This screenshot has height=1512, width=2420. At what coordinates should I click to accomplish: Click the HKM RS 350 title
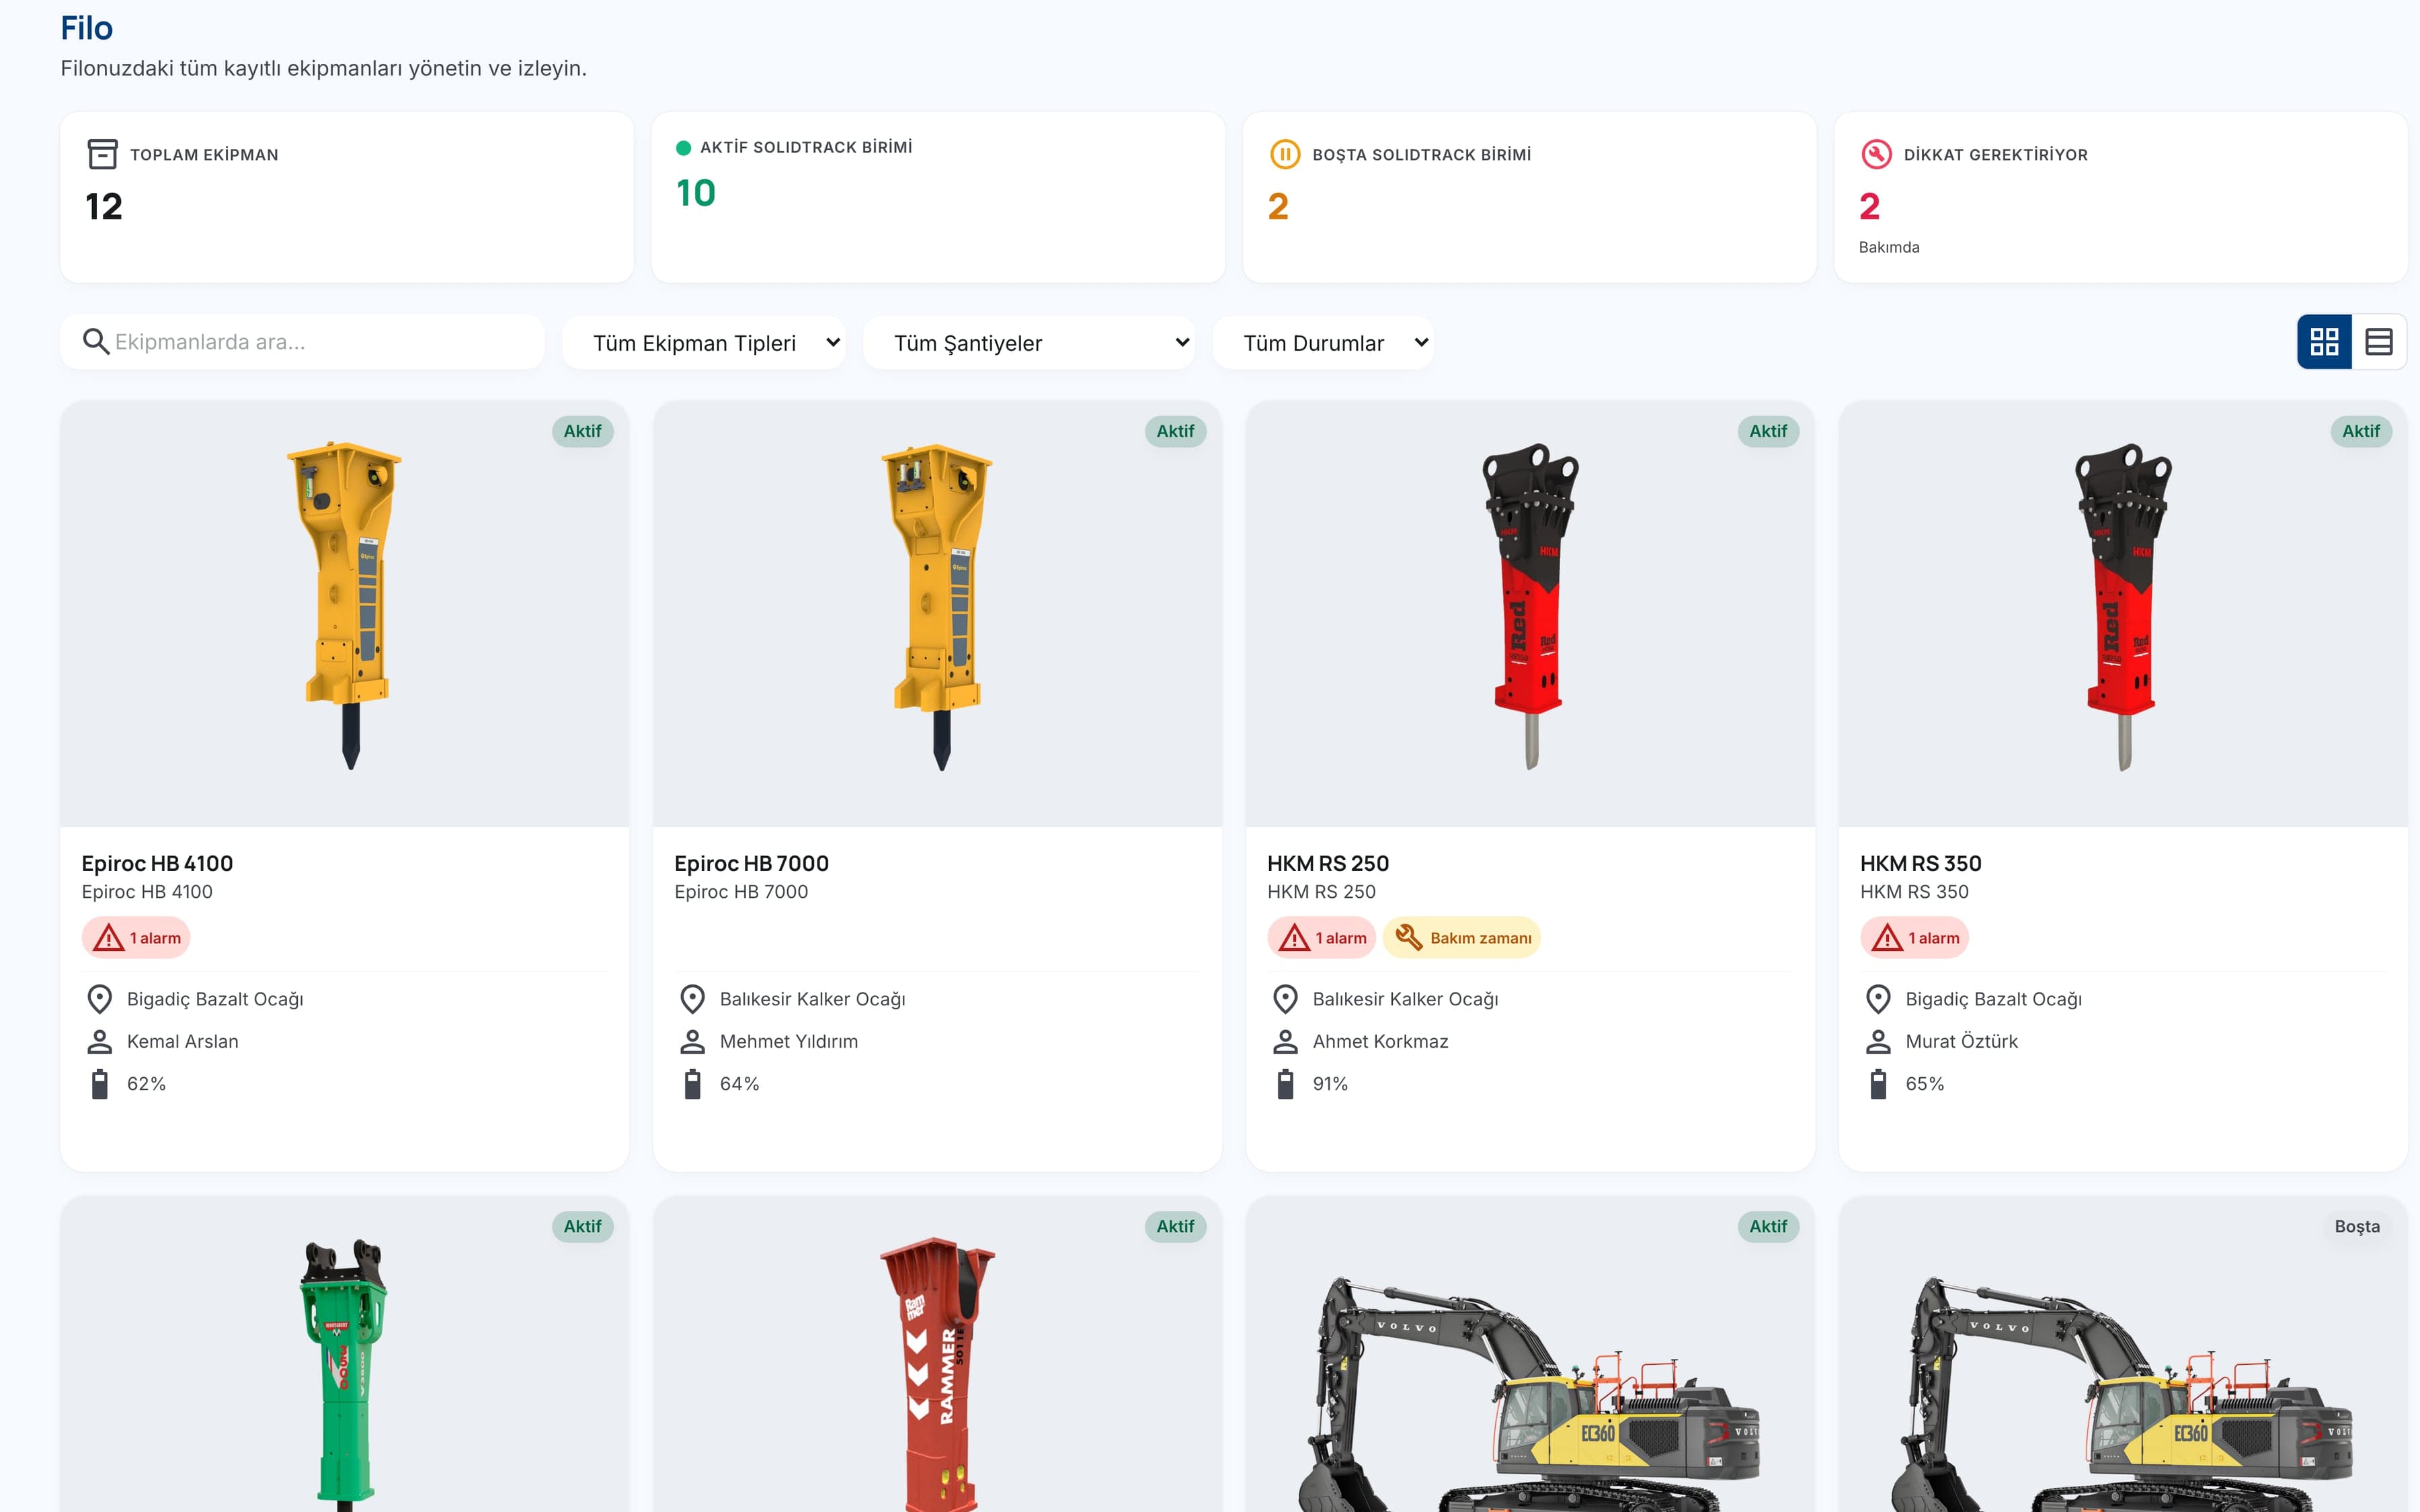(1920, 863)
